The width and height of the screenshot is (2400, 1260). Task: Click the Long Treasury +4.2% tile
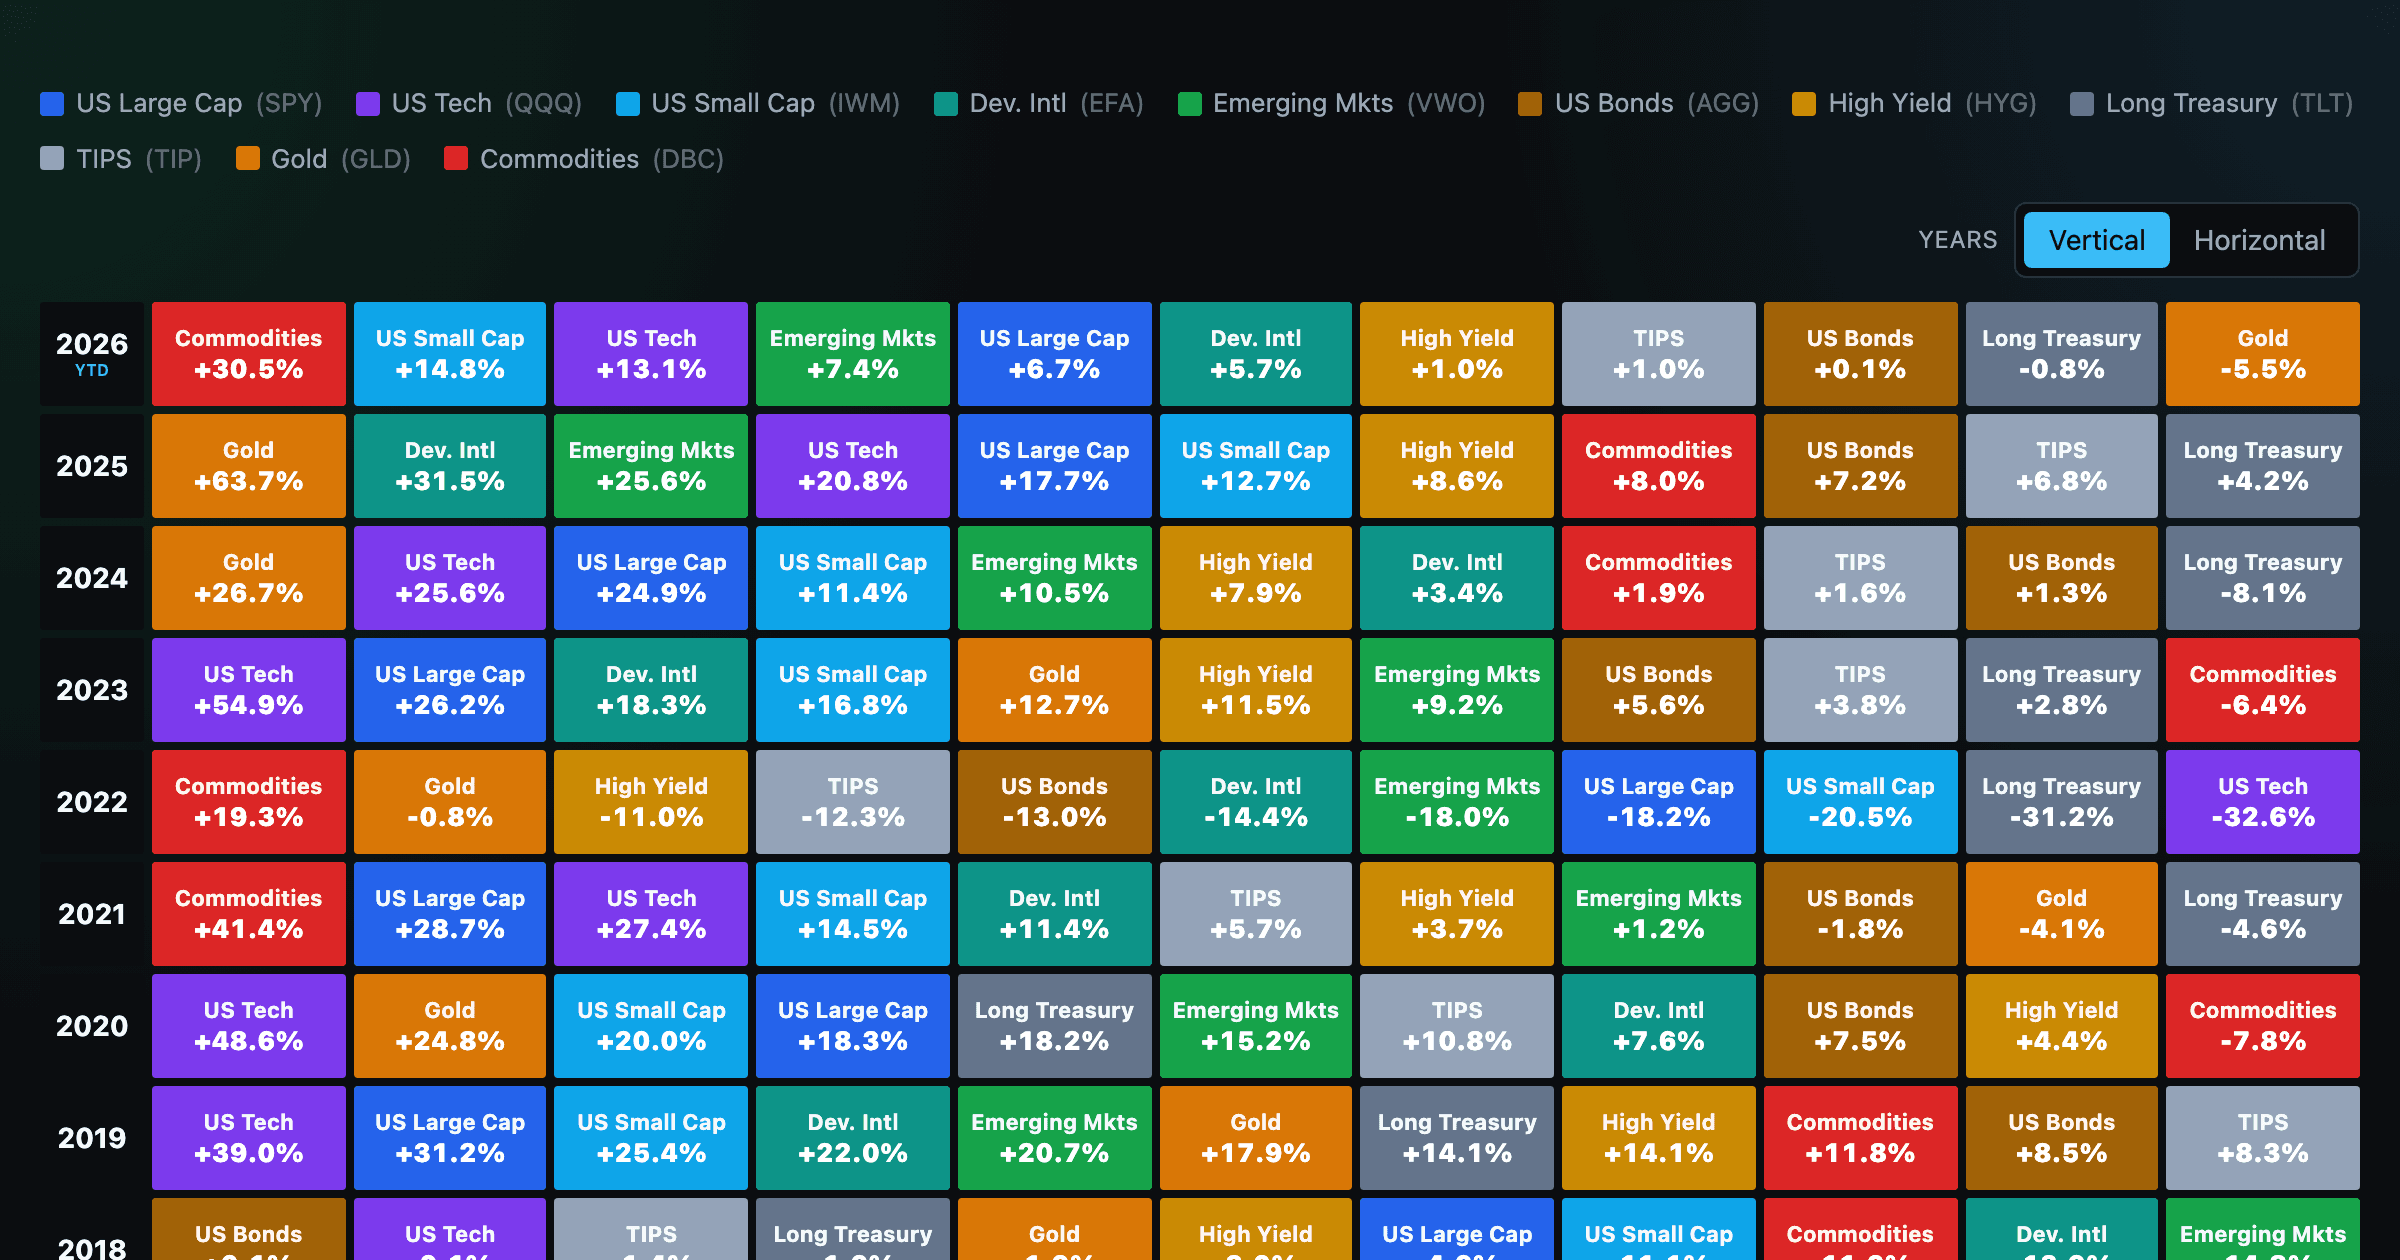tap(2263, 466)
